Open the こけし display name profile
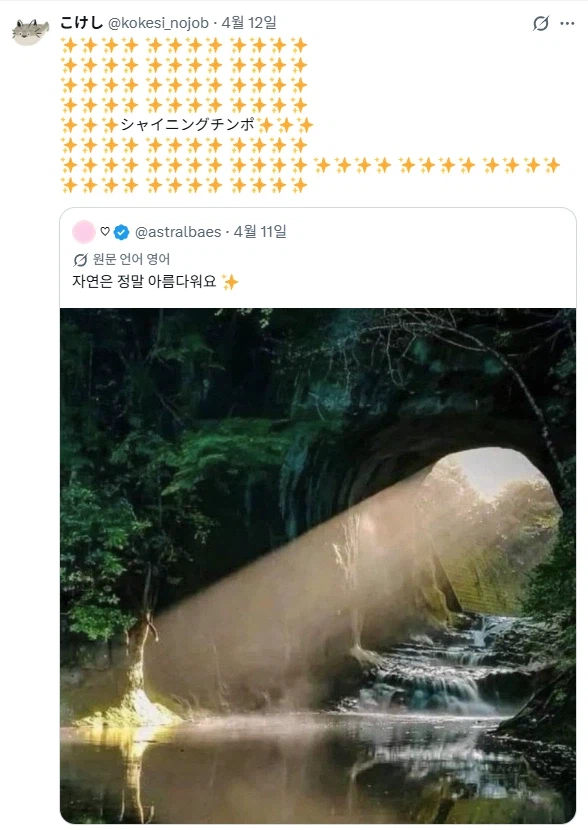The height and width of the screenshot is (830, 588). point(81,23)
